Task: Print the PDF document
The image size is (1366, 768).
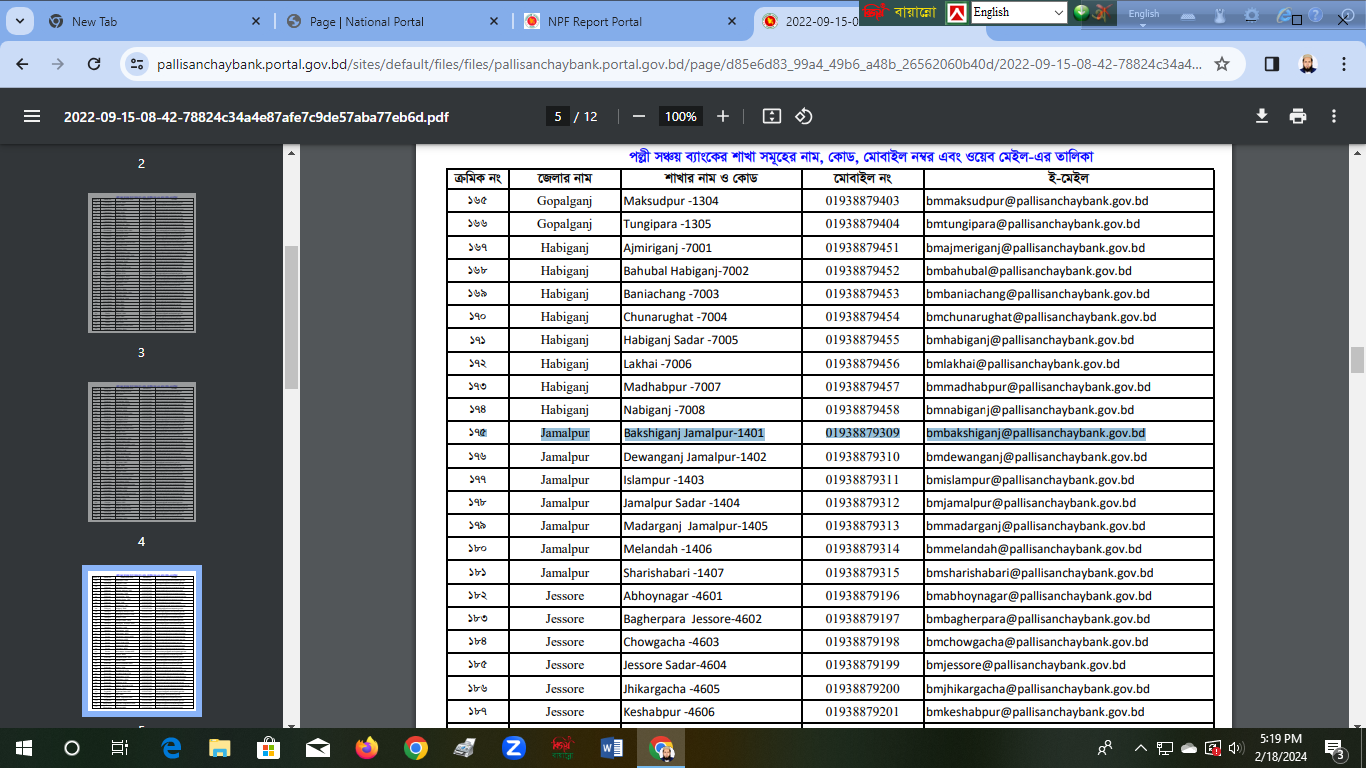Action: (x=1298, y=116)
